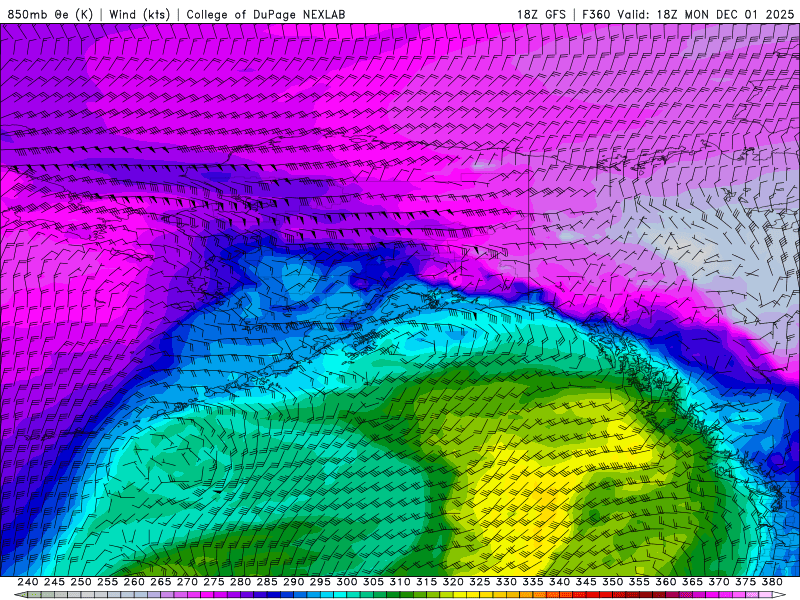Click the 270 value on the color scale
Image resolution: width=800 pixels, height=600 pixels.
[187, 582]
